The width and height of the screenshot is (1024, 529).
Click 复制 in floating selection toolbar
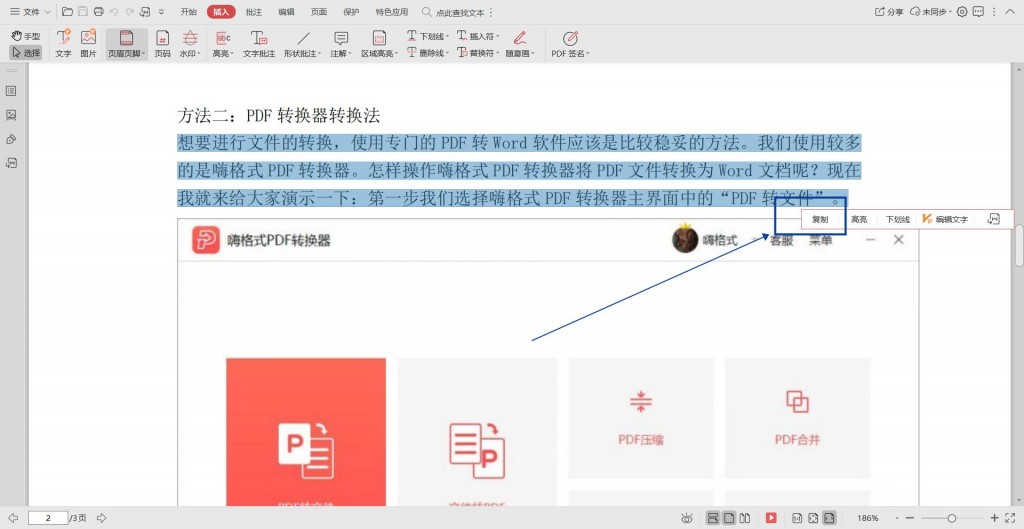tap(820, 219)
